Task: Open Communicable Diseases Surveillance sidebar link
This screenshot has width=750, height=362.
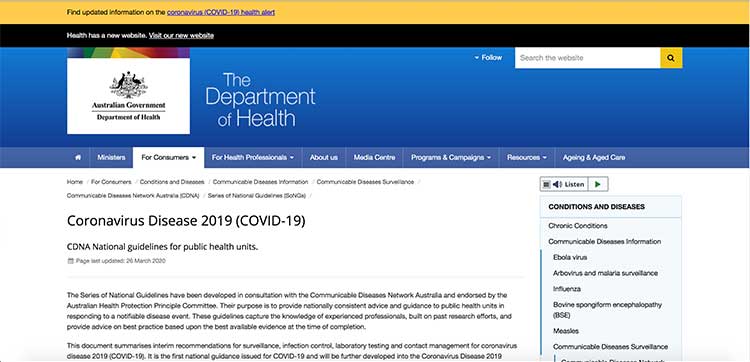Action: tap(610, 347)
